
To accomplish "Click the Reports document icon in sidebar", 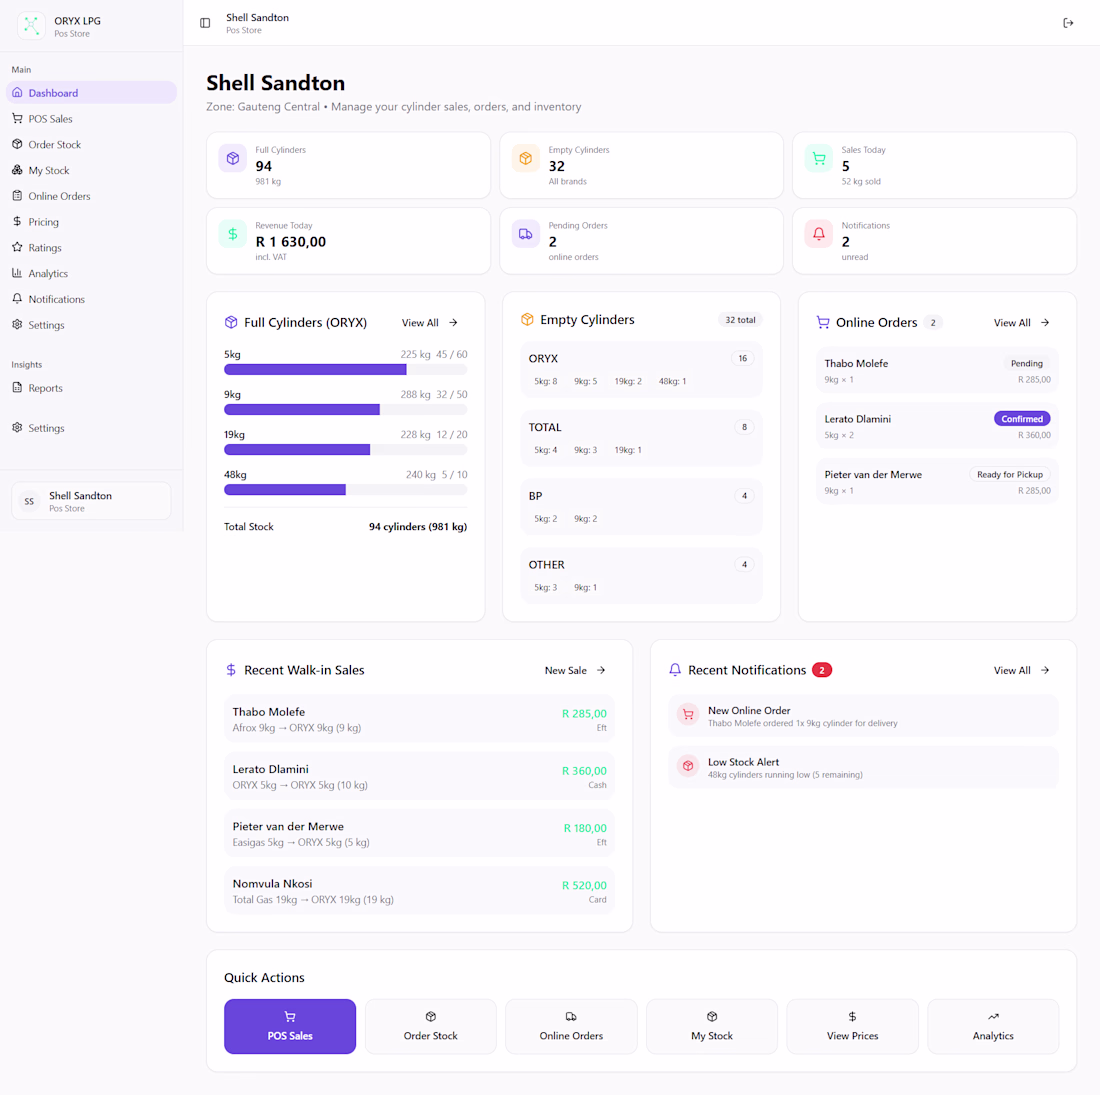I will (x=18, y=387).
